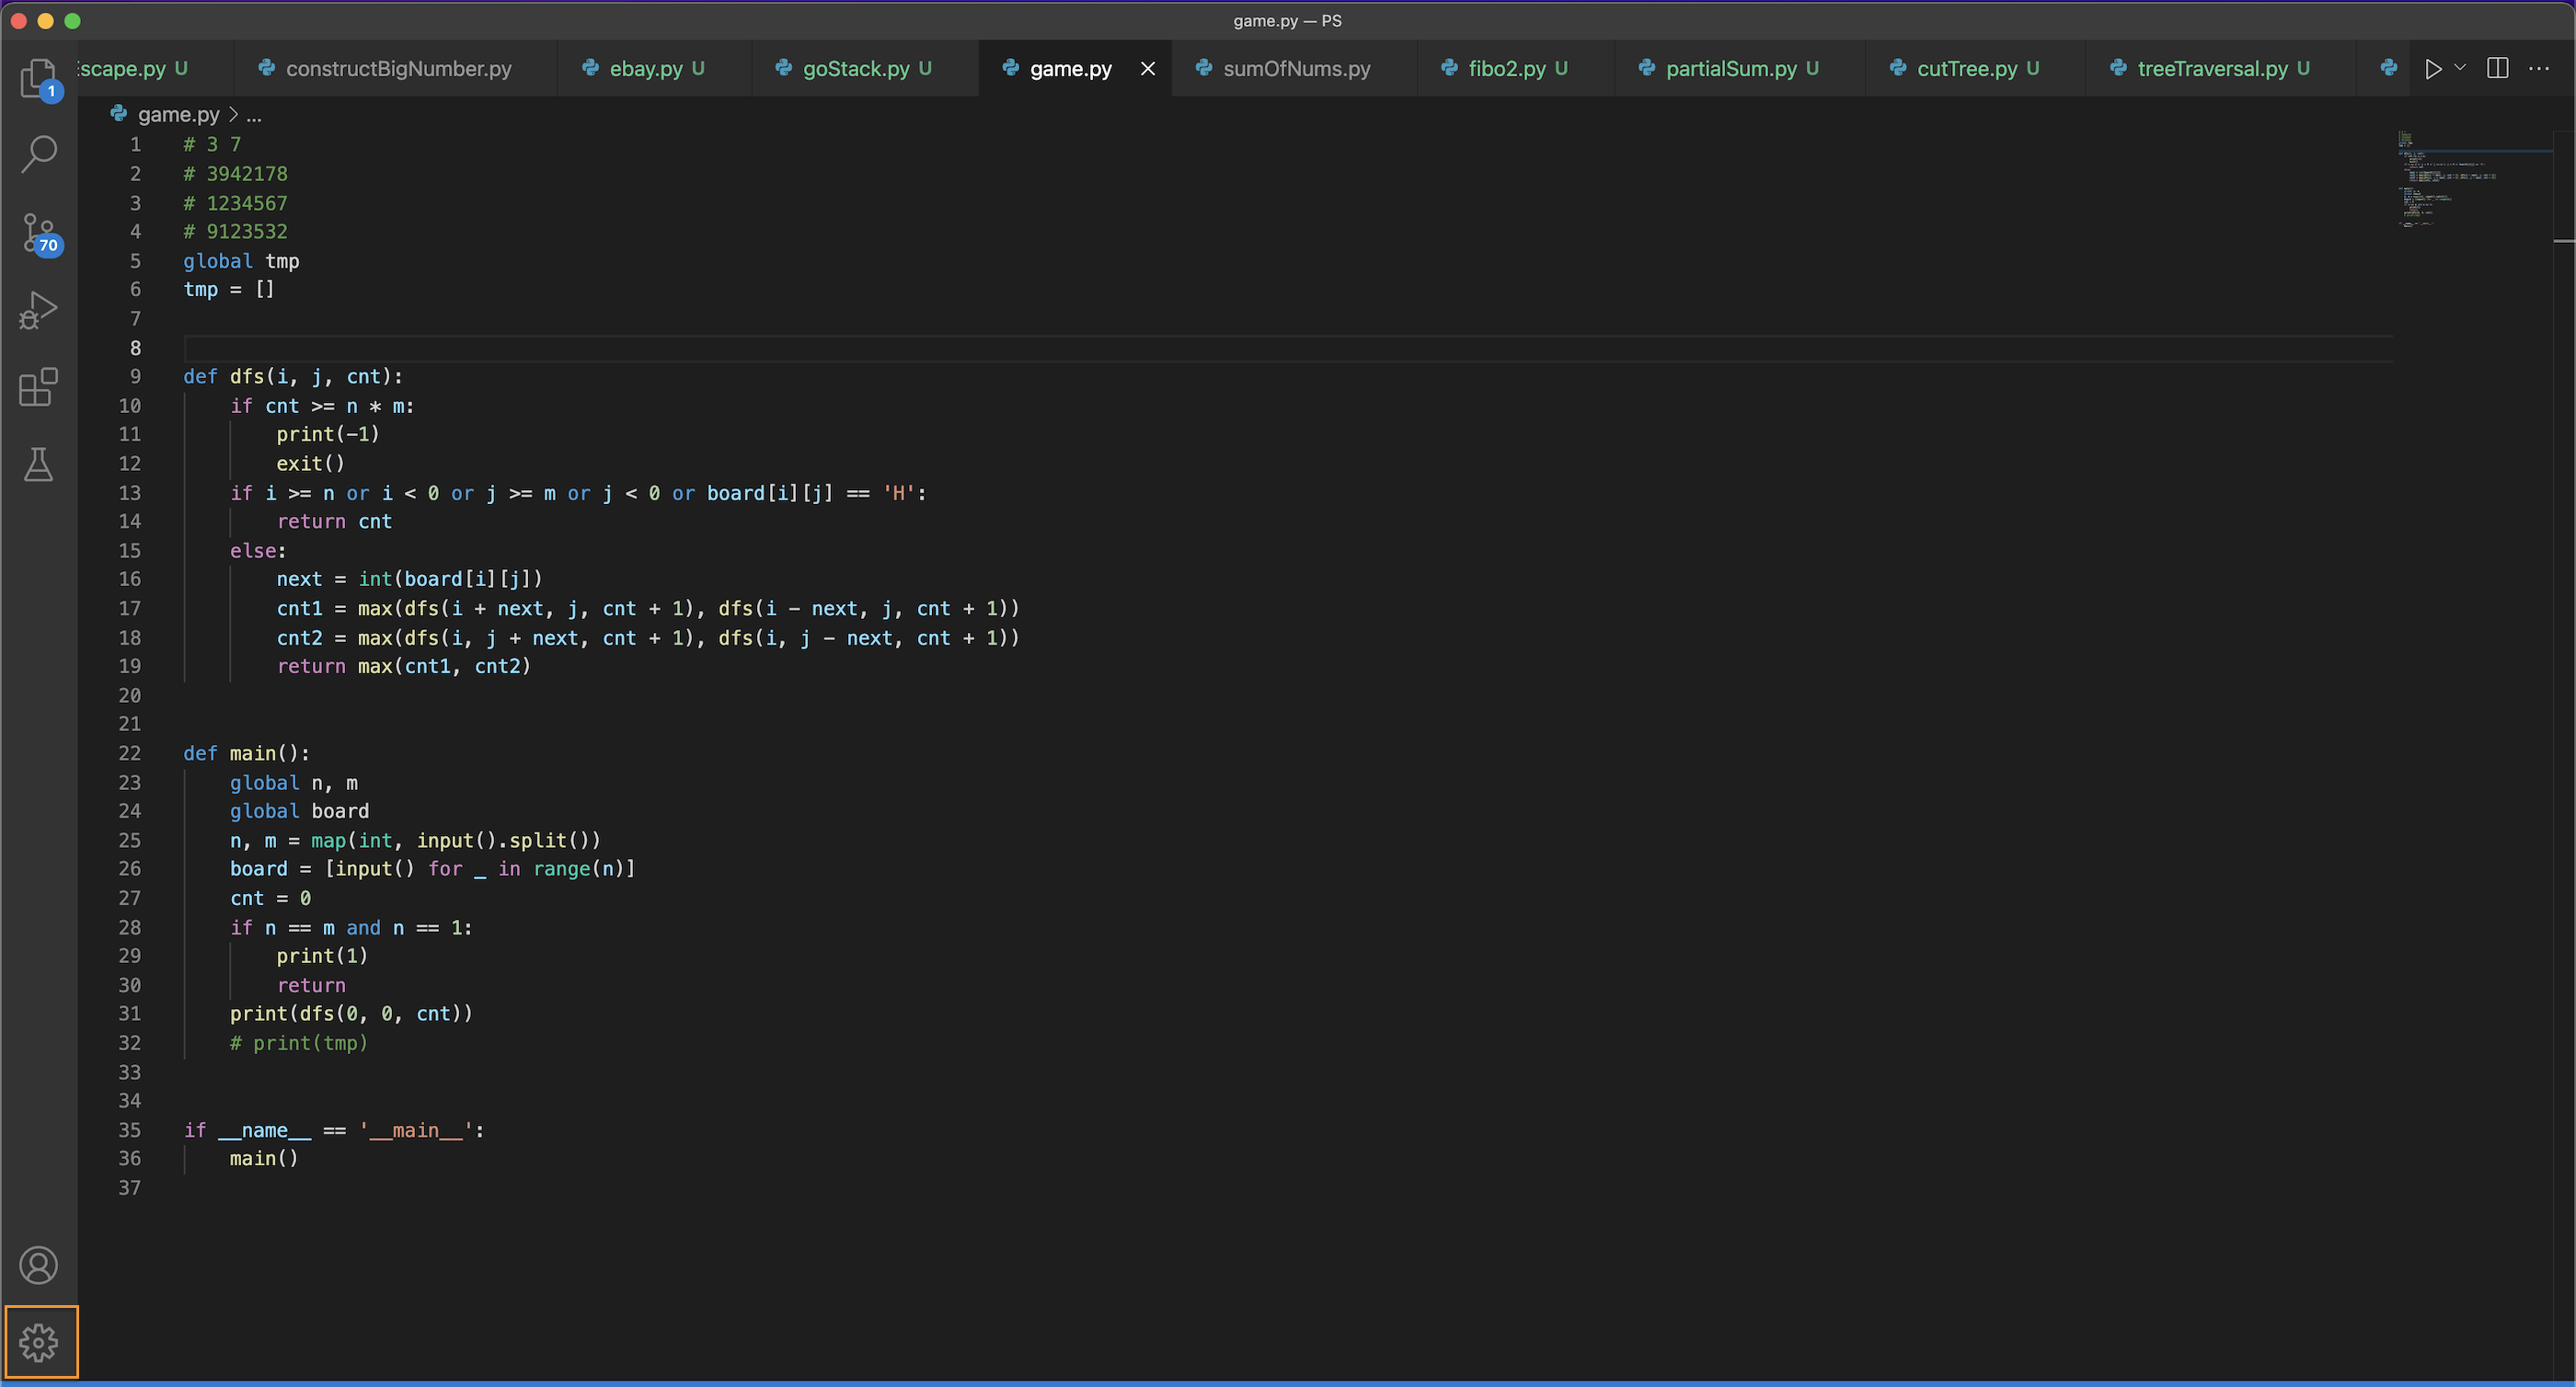
Task: Click game.py in the breadcrumb path
Action: 178,115
